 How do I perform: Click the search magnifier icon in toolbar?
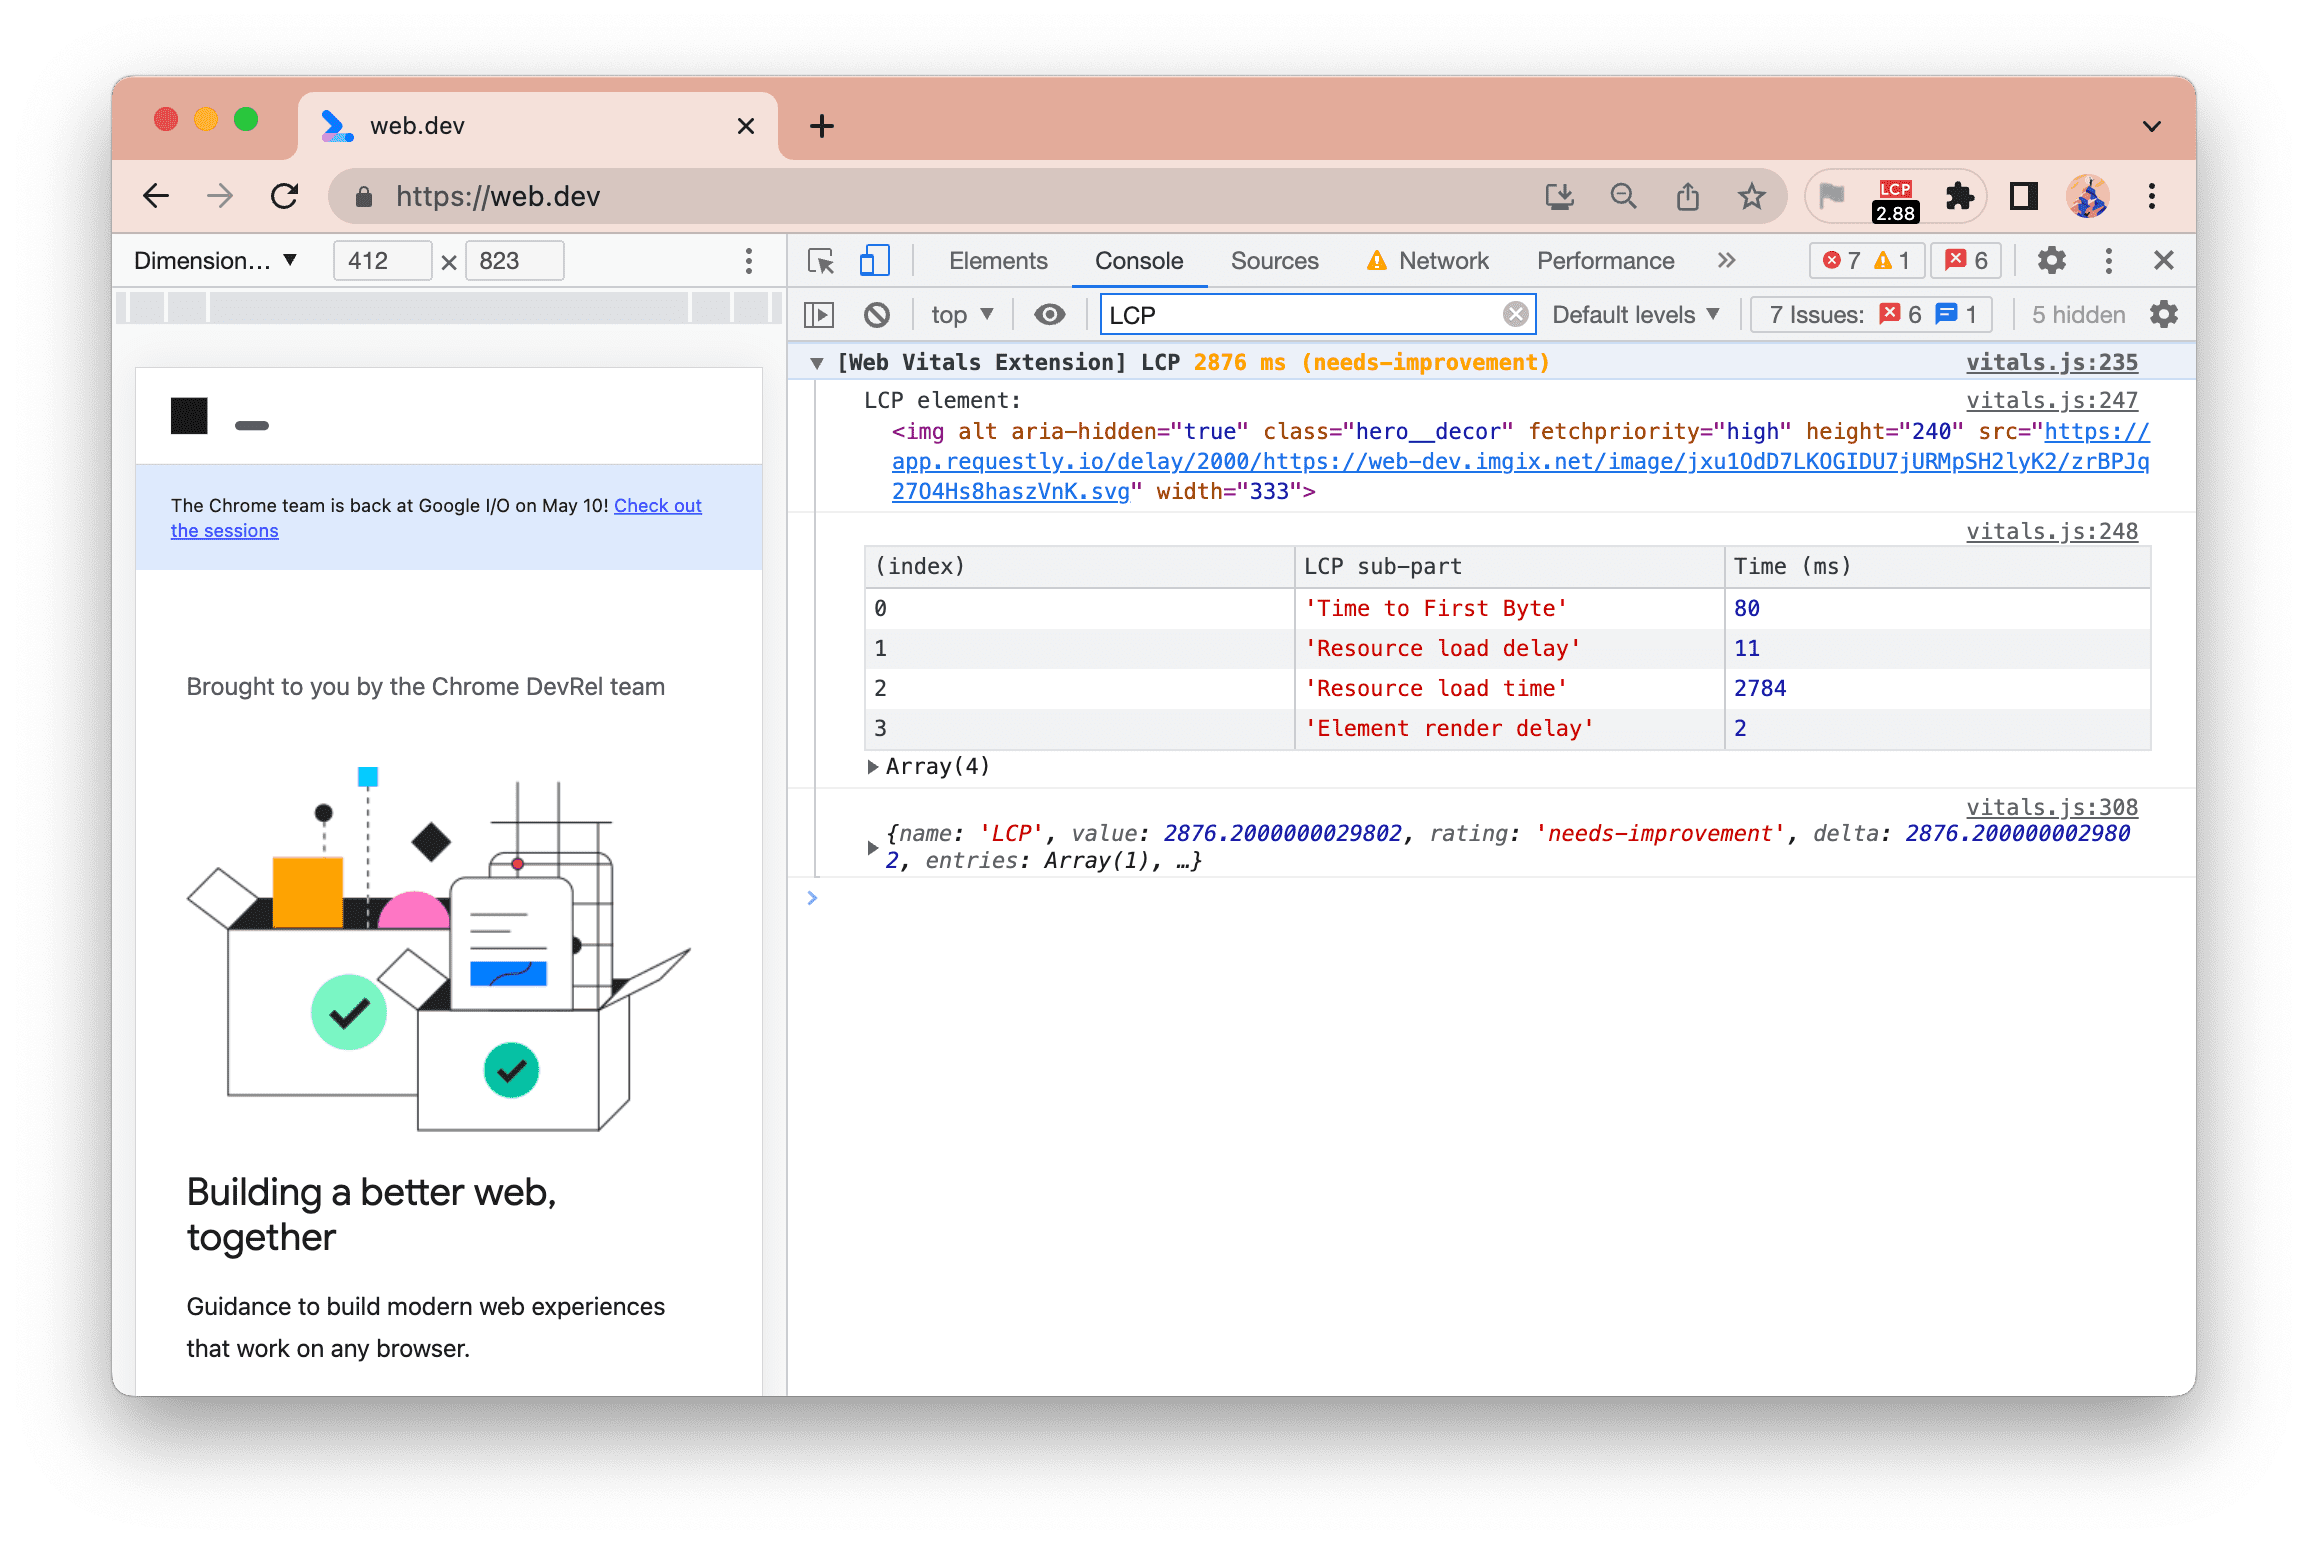1626,195
